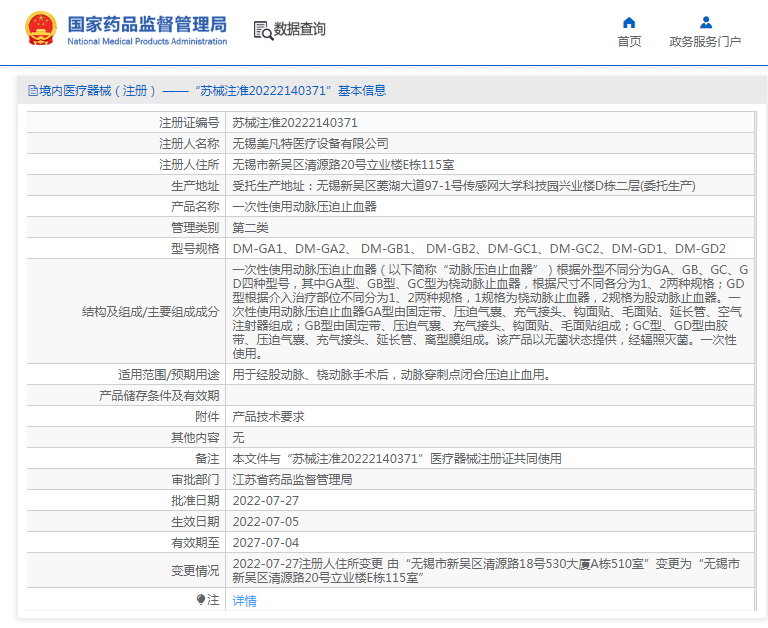Viewport: 768px width, 628px height.
Task: Click the 变更情况 label
Action: coord(195,571)
